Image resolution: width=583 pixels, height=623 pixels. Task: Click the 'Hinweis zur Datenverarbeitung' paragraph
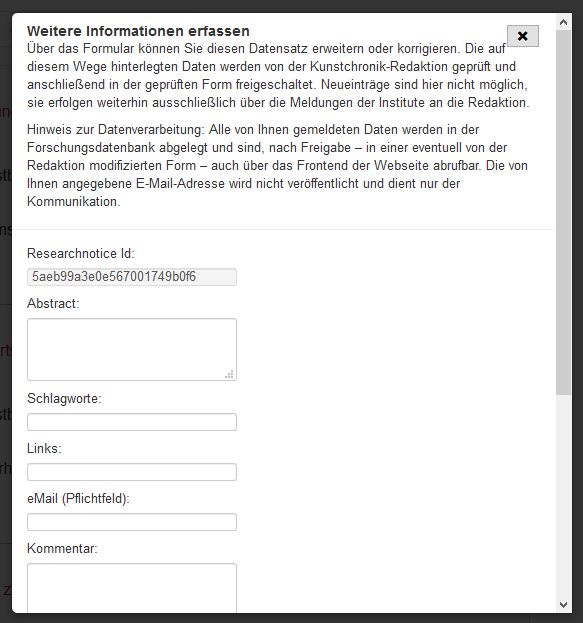[x=277, y=165]
